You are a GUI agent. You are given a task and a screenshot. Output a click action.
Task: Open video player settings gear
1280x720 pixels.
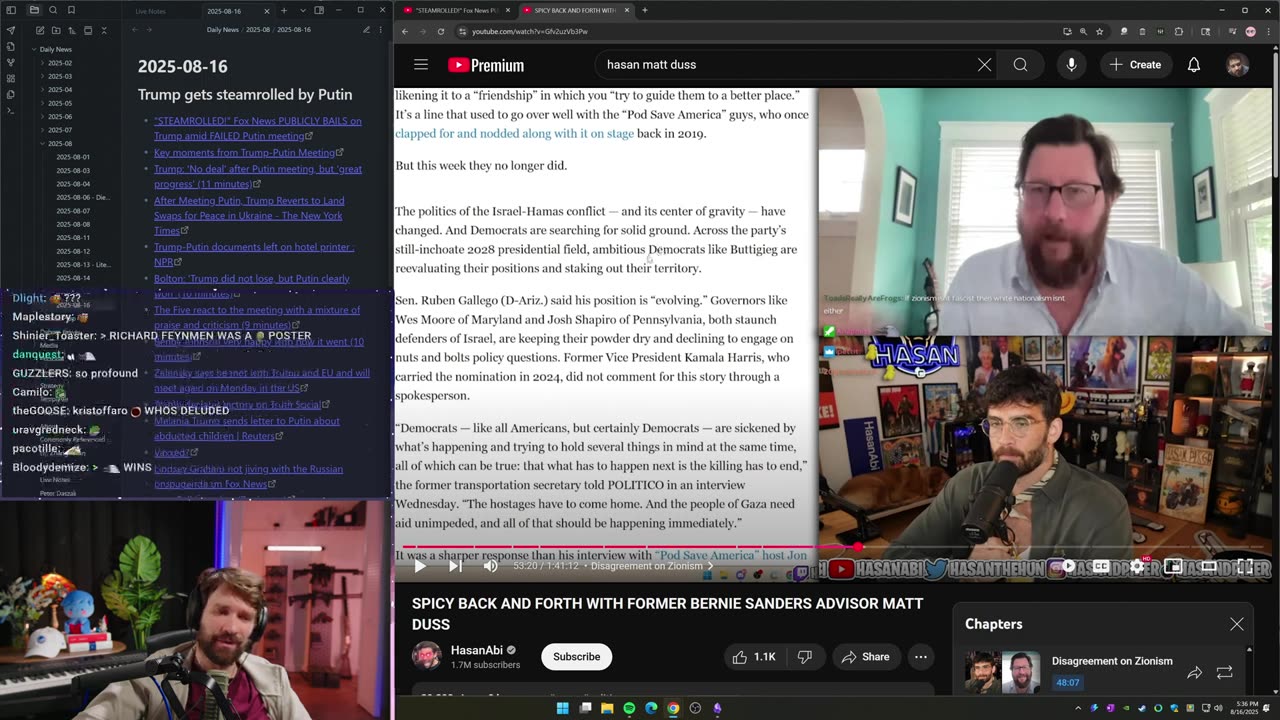(x=1137, y=566)
